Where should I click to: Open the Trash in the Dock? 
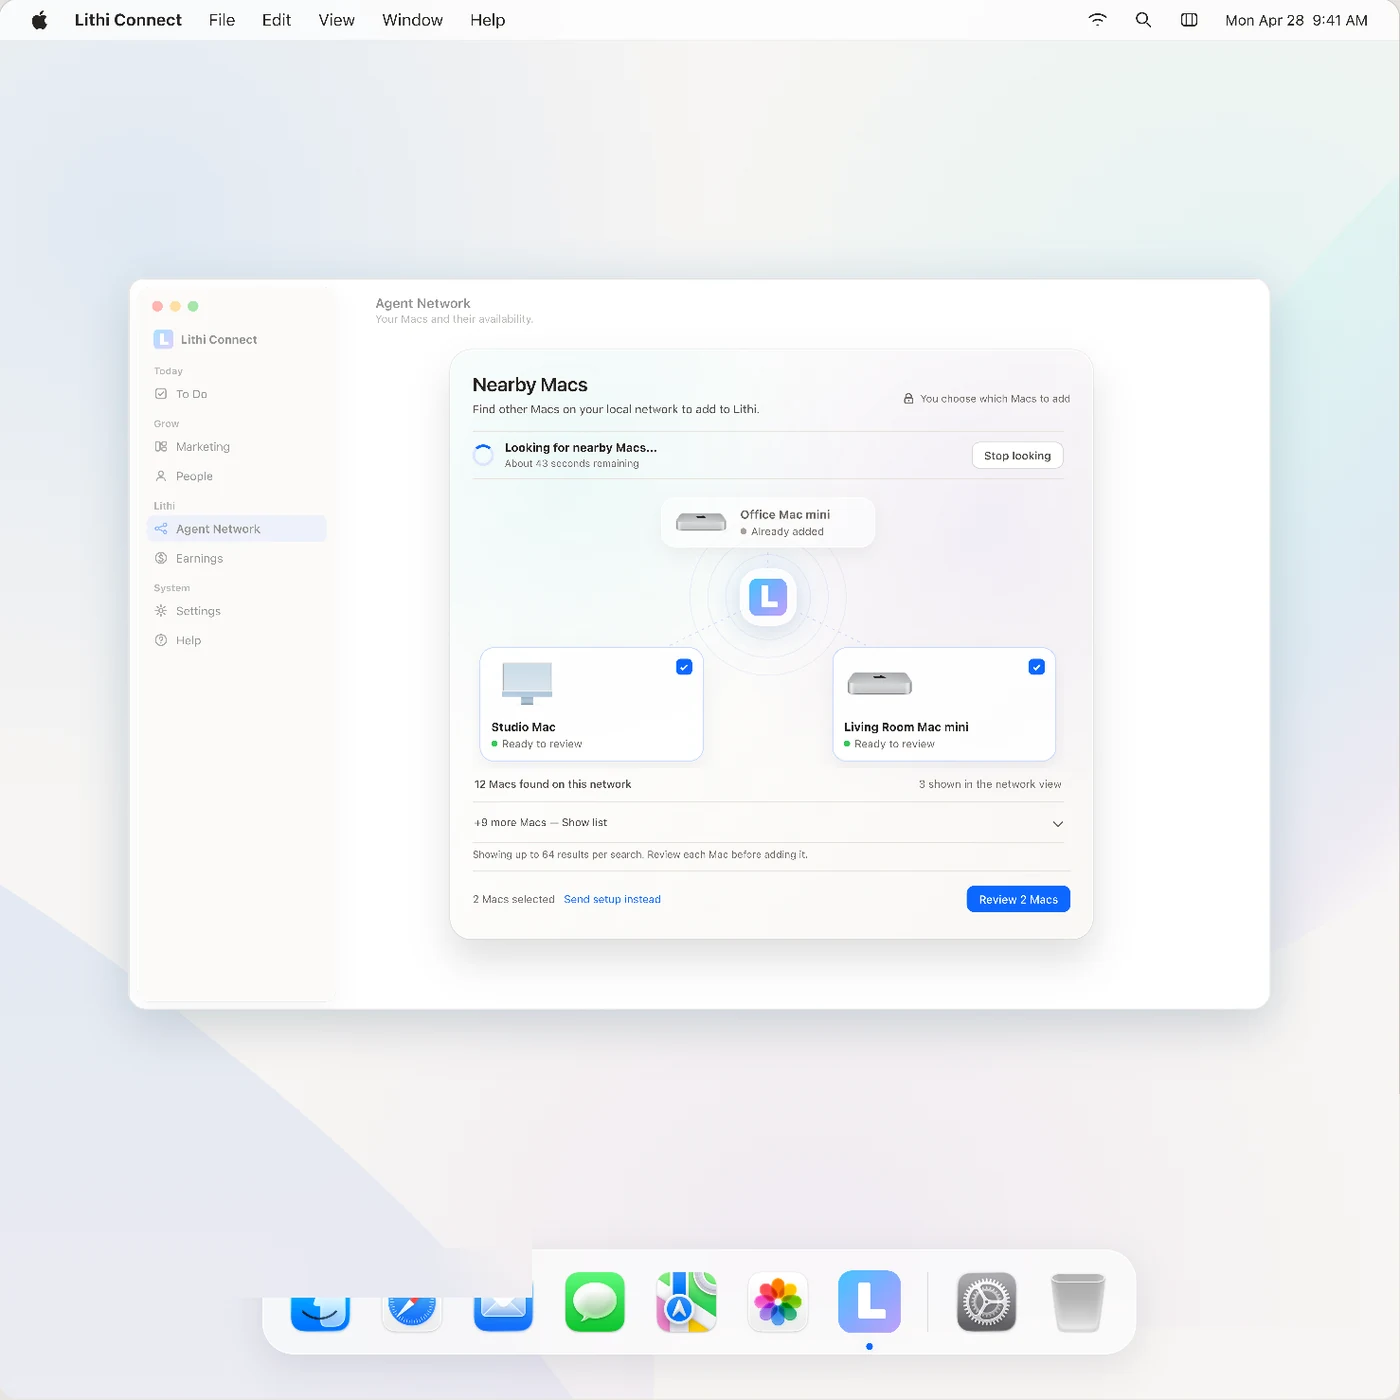pos(1078,1302)
